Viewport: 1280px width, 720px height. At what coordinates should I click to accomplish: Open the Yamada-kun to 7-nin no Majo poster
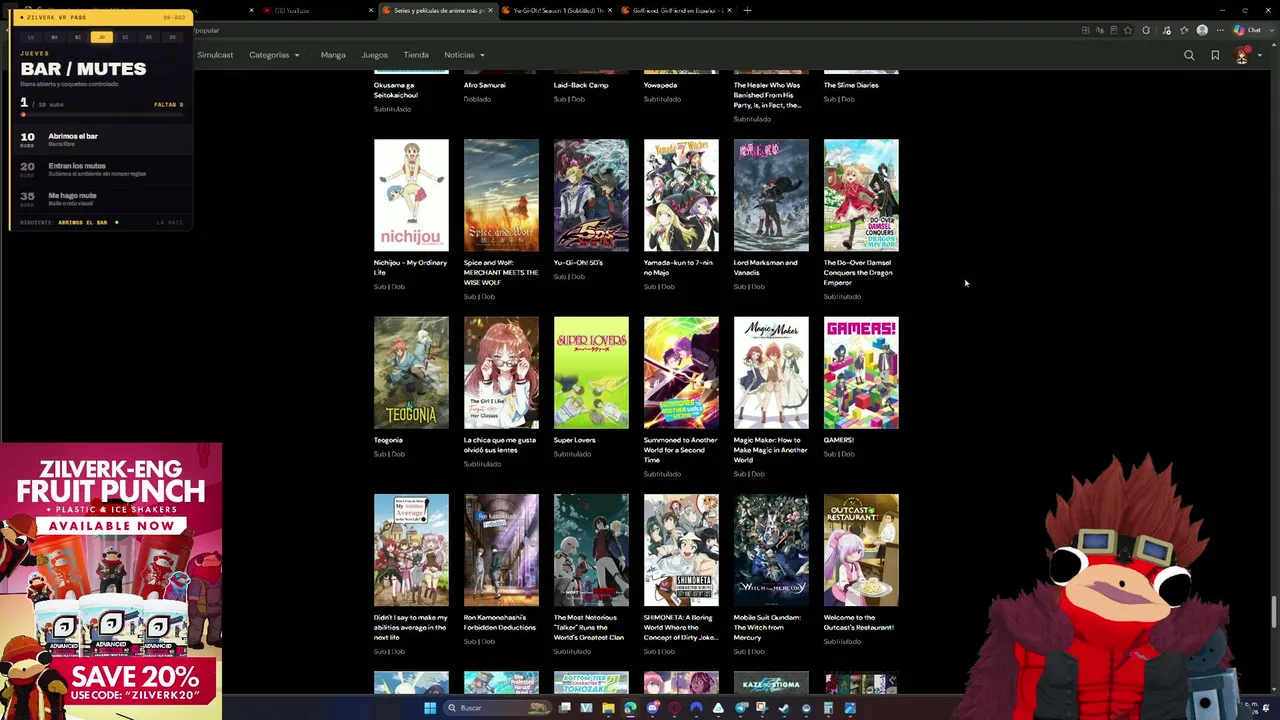pos(681,195)
